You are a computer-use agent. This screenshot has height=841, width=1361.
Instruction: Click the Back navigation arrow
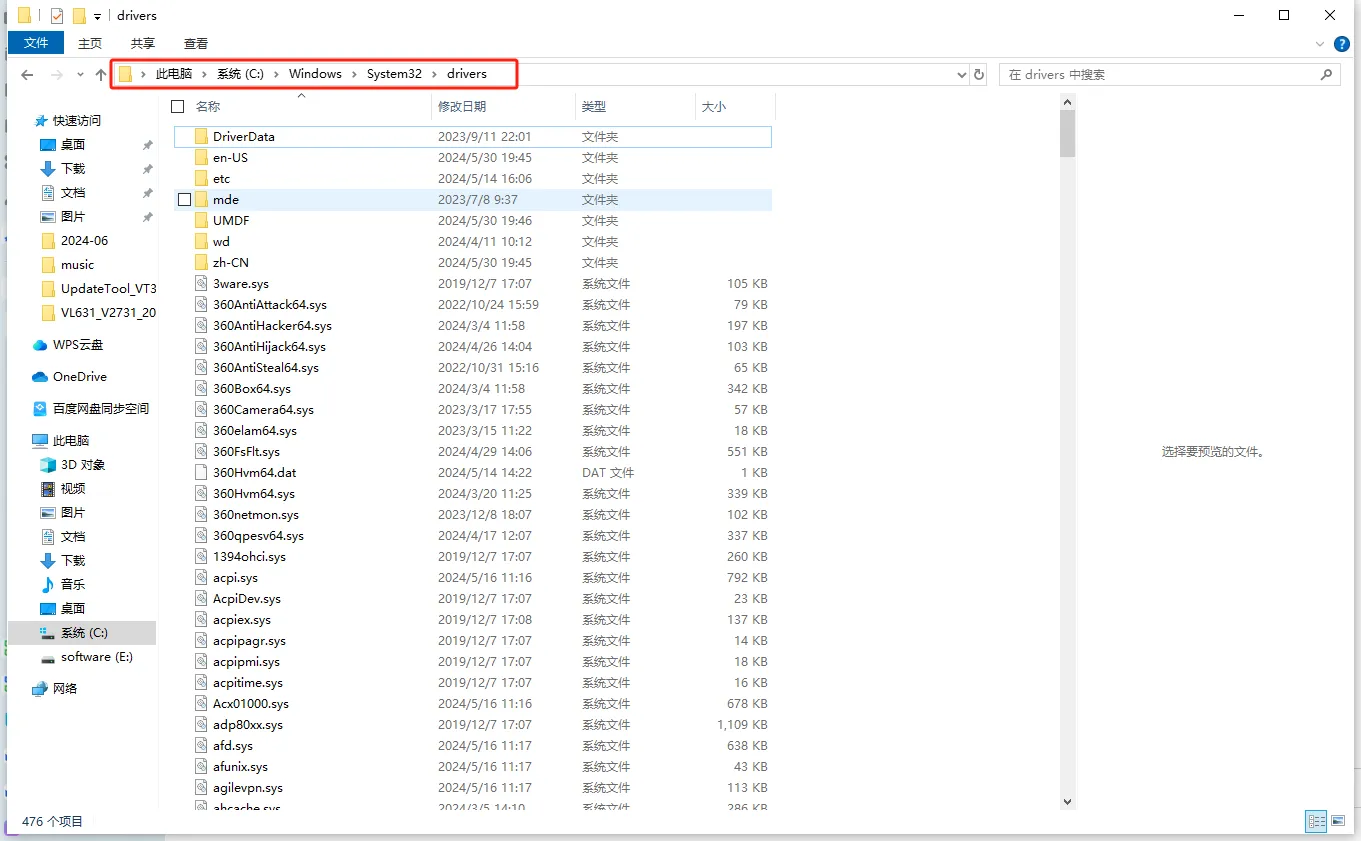pyautogui.click(x=27, y=75)
